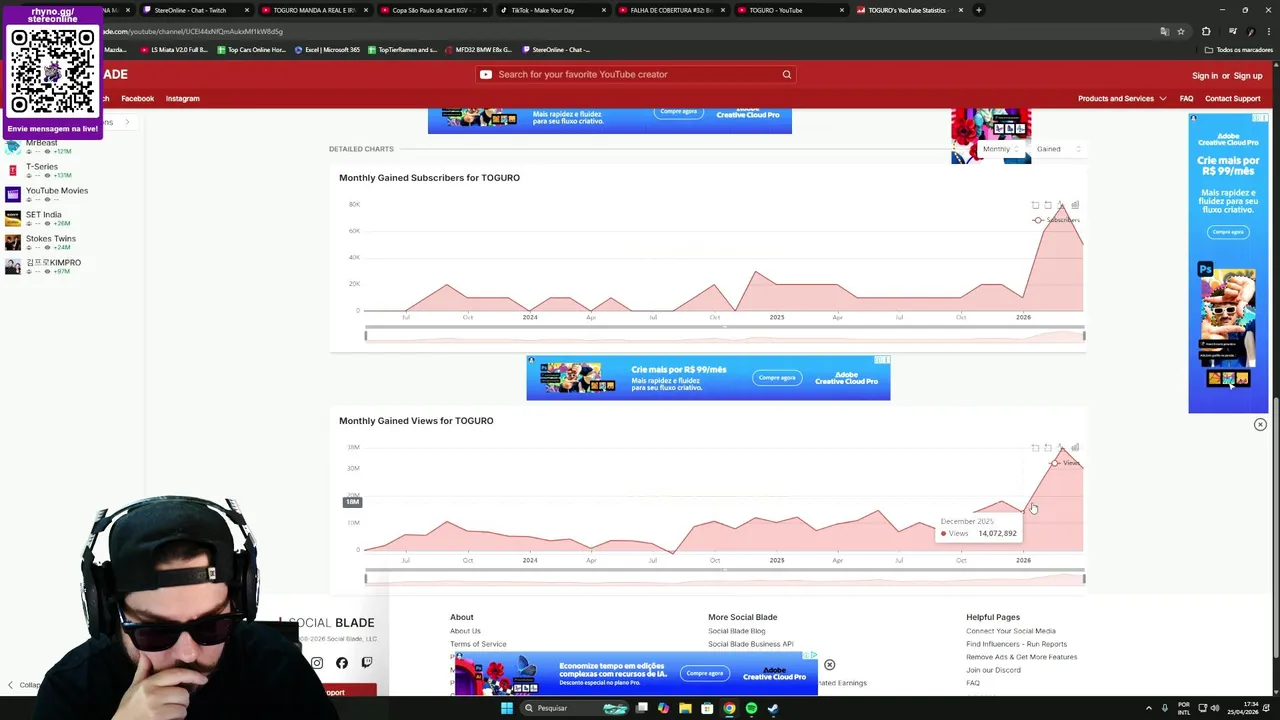Close the bottom Adobe banner ad
This screenshot has width=1280, height=720.
pyautogui.click(x=829, y=665)
